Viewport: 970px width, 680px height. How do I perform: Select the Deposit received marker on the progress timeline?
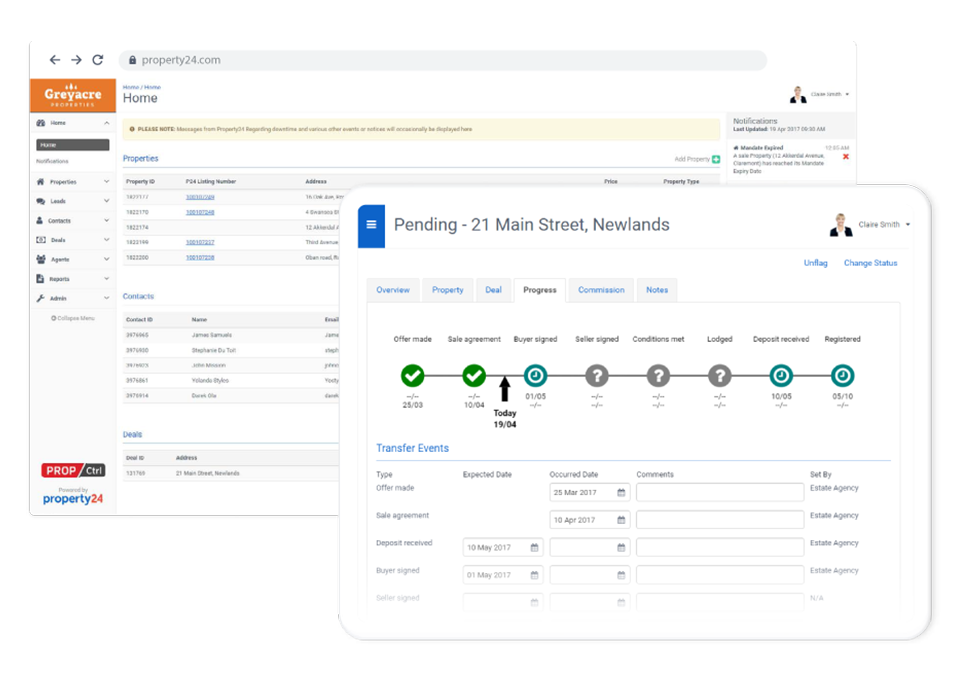pos(781,377)
